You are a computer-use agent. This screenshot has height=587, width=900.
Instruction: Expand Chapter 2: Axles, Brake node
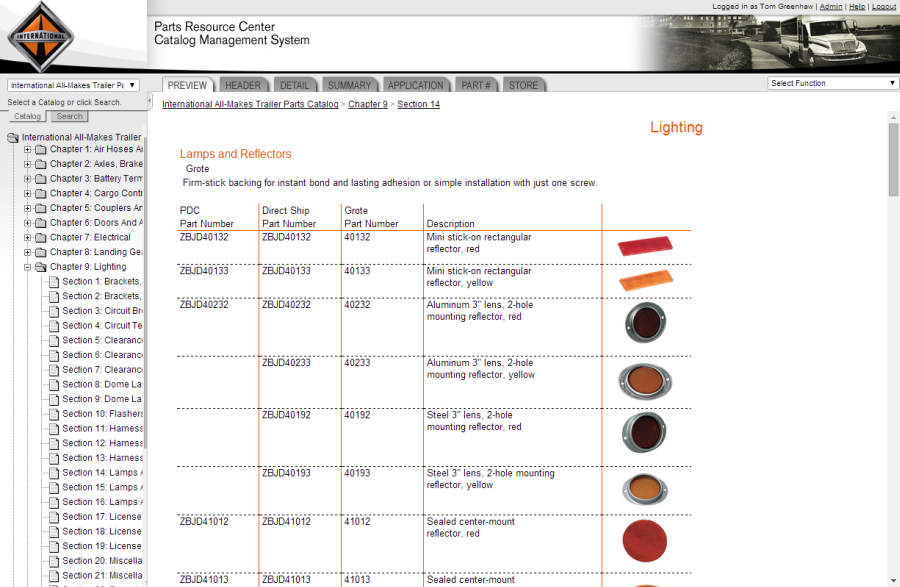point(27,164)
